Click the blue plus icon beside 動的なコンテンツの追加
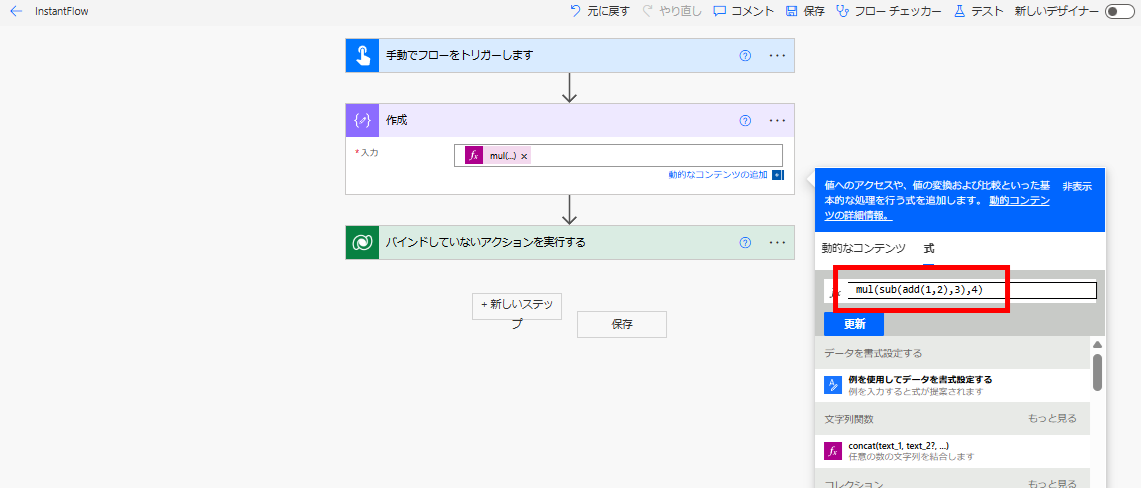 pos(777,175)
